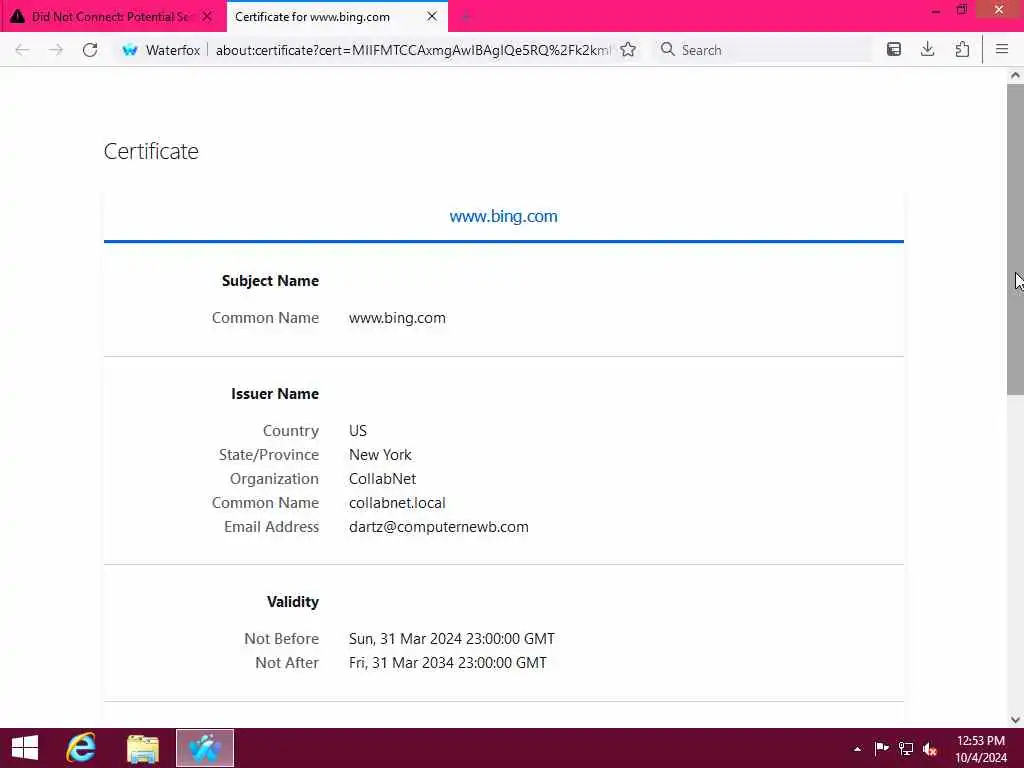This screenshot has height=768, width=1024.
Task: Click the Waterfox identity icon in address bar
Action: point(130,50)
